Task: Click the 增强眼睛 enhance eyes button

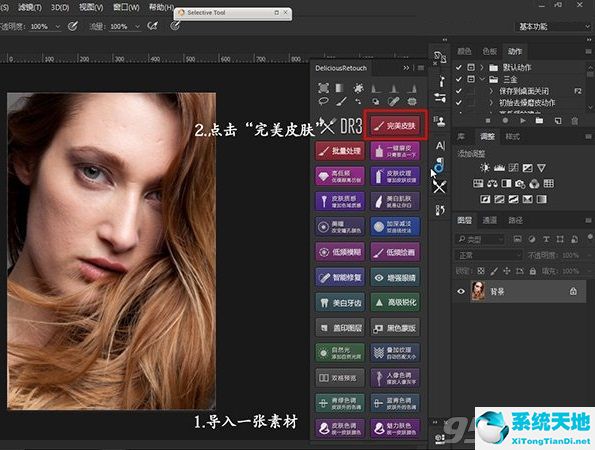Action: [395, 277]
